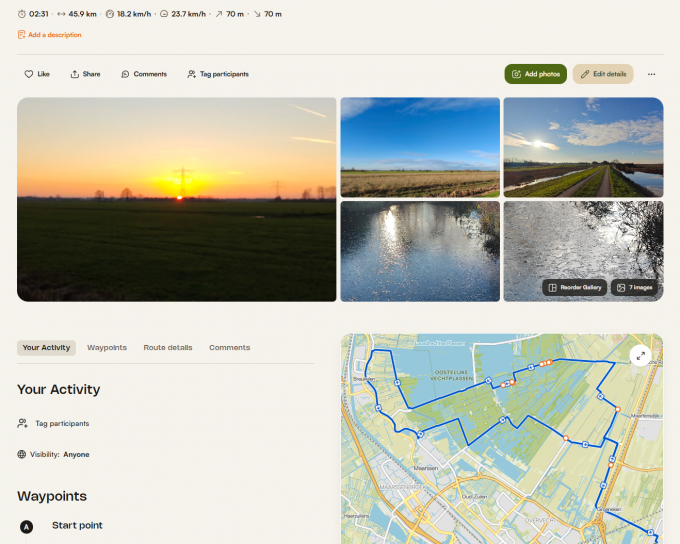Tag participants under Your Activity section

point(61,424)
